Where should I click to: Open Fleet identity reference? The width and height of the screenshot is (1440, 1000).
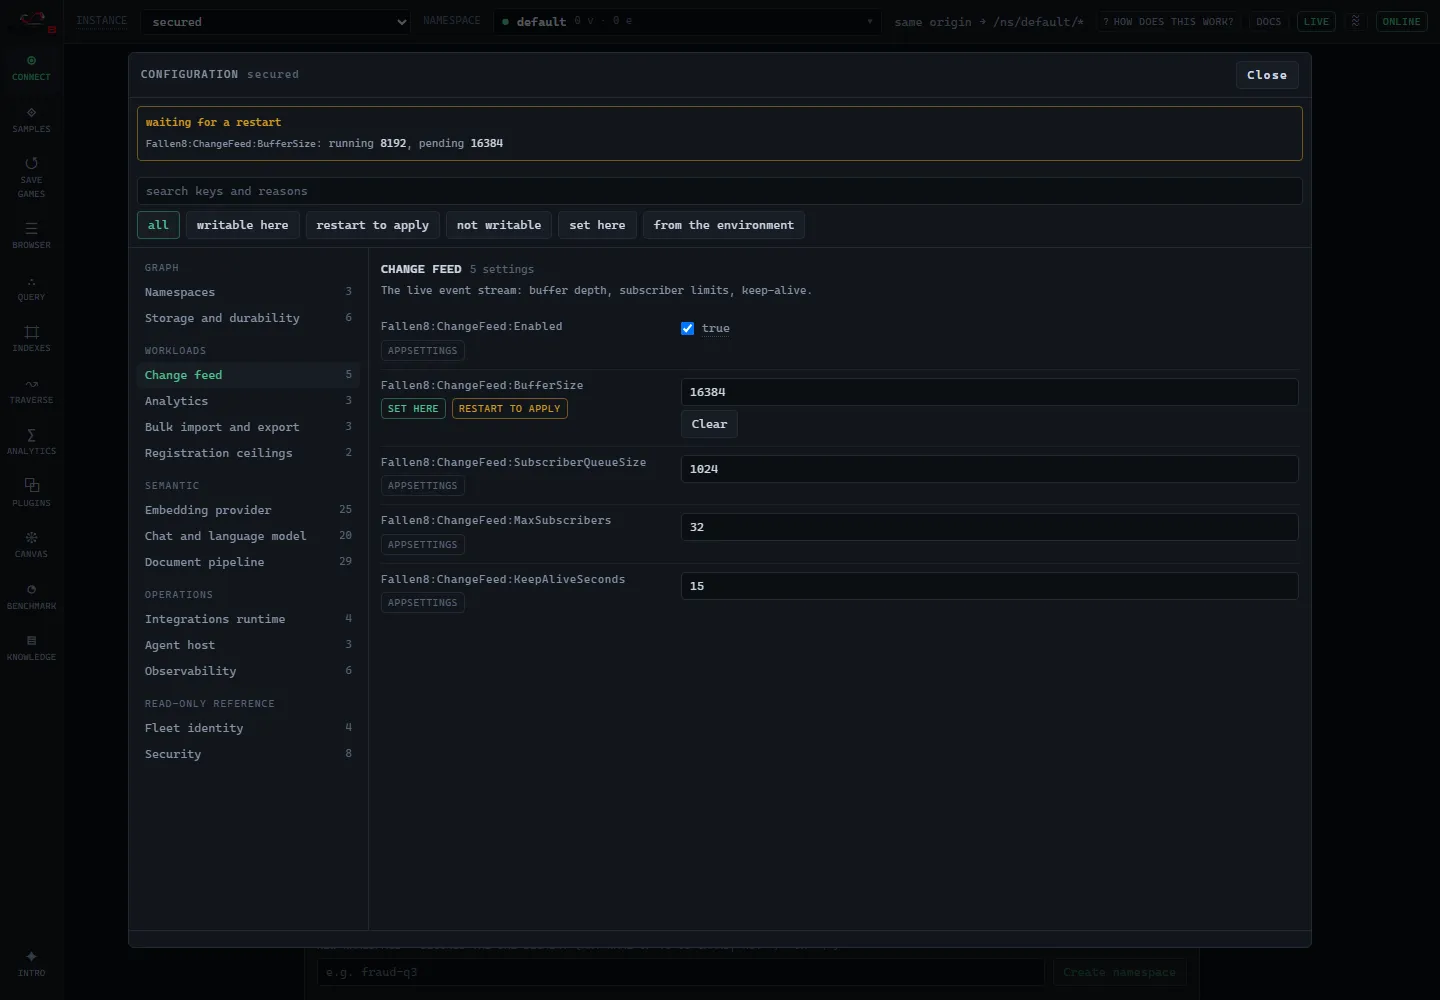pos(248,728)
